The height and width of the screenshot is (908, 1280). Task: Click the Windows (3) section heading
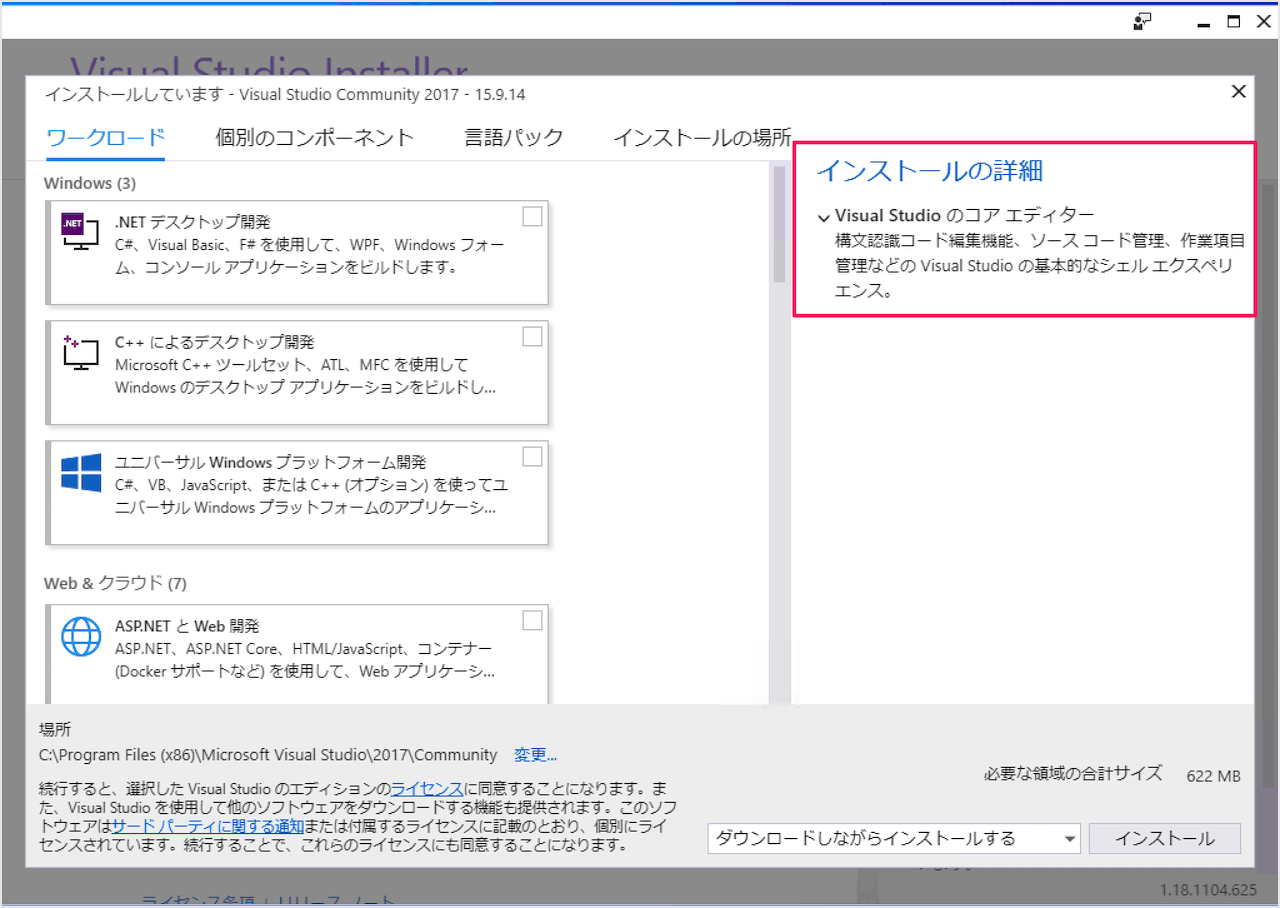click(x=90, y=183)
